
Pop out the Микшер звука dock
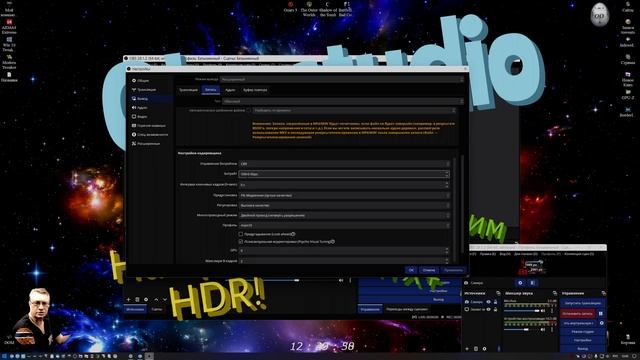tap(554, 293)
